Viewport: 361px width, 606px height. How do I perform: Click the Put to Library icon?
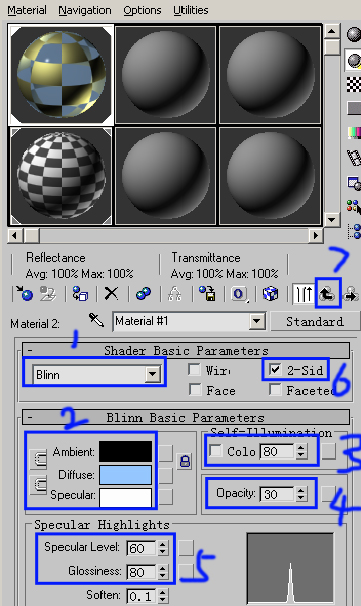[207, 294]
